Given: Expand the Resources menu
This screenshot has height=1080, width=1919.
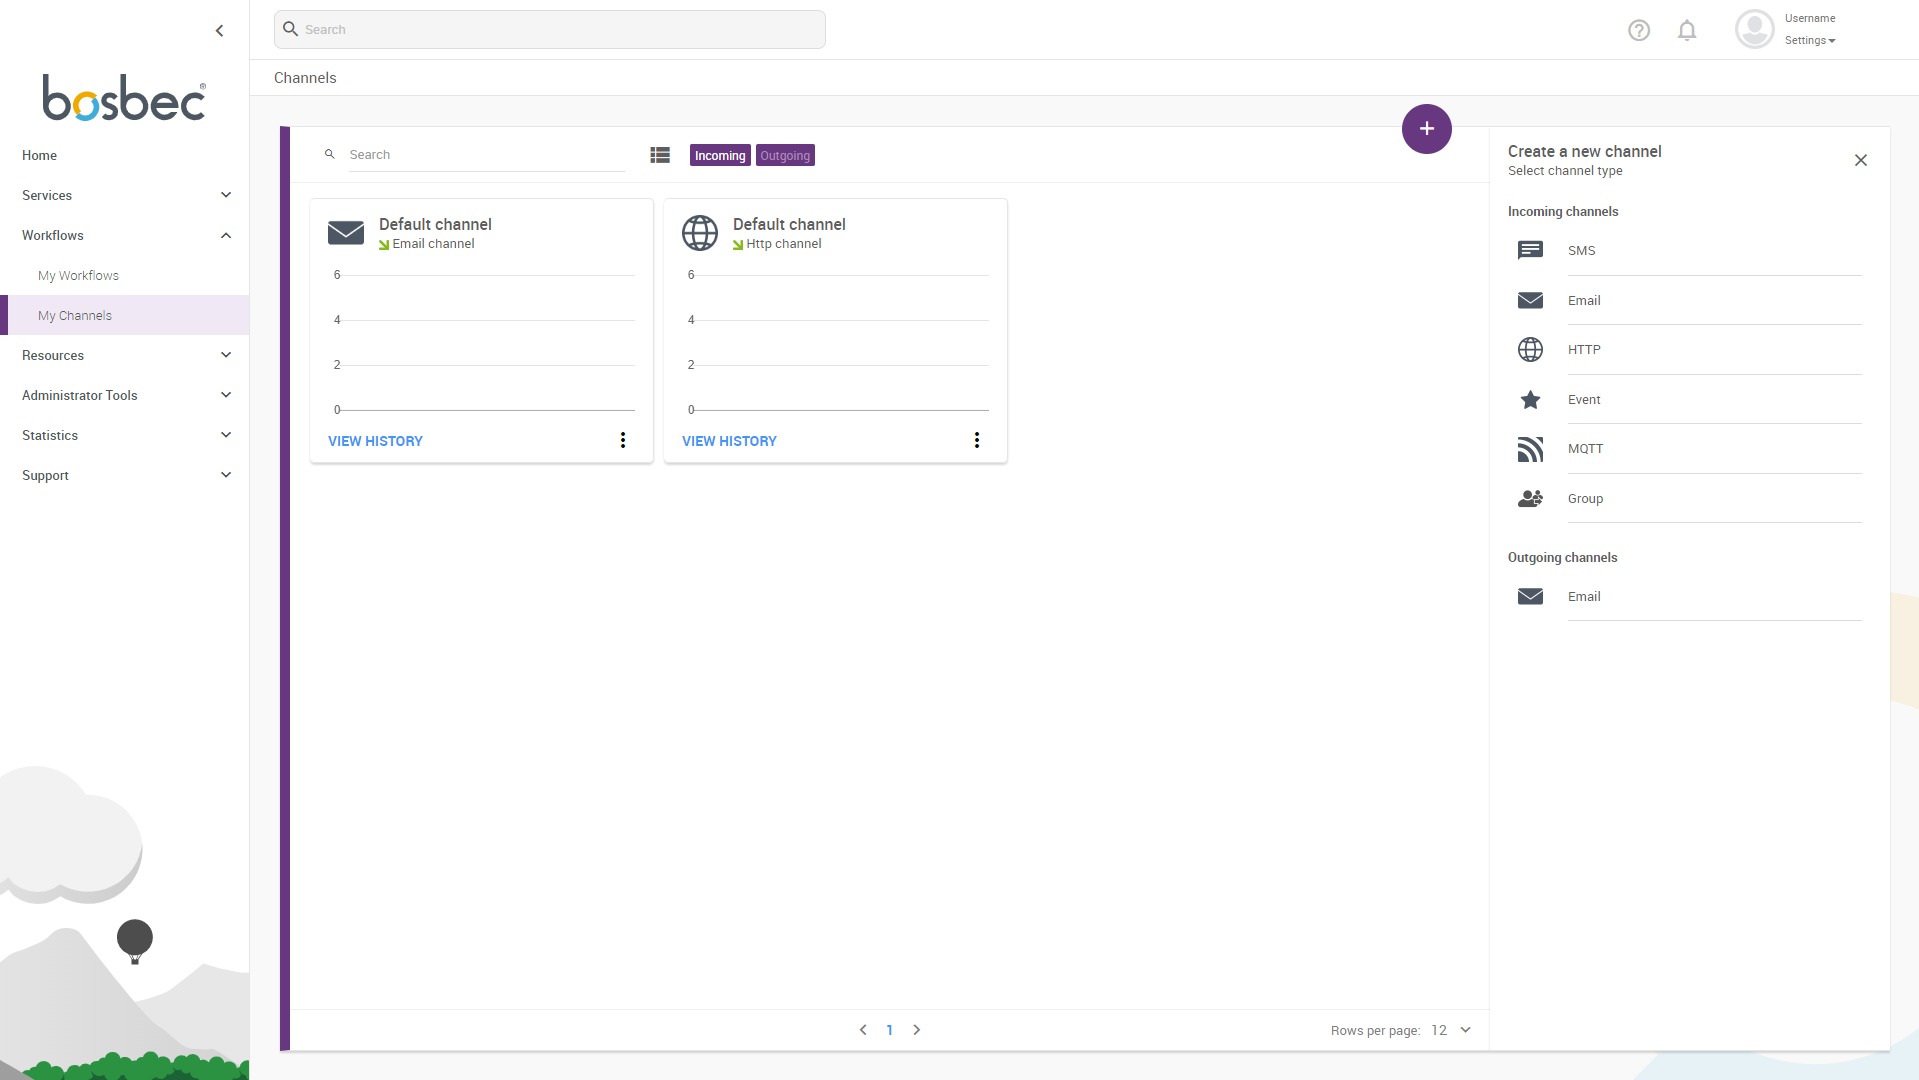Looking at the screenshot, I should (x=125, y=355).
